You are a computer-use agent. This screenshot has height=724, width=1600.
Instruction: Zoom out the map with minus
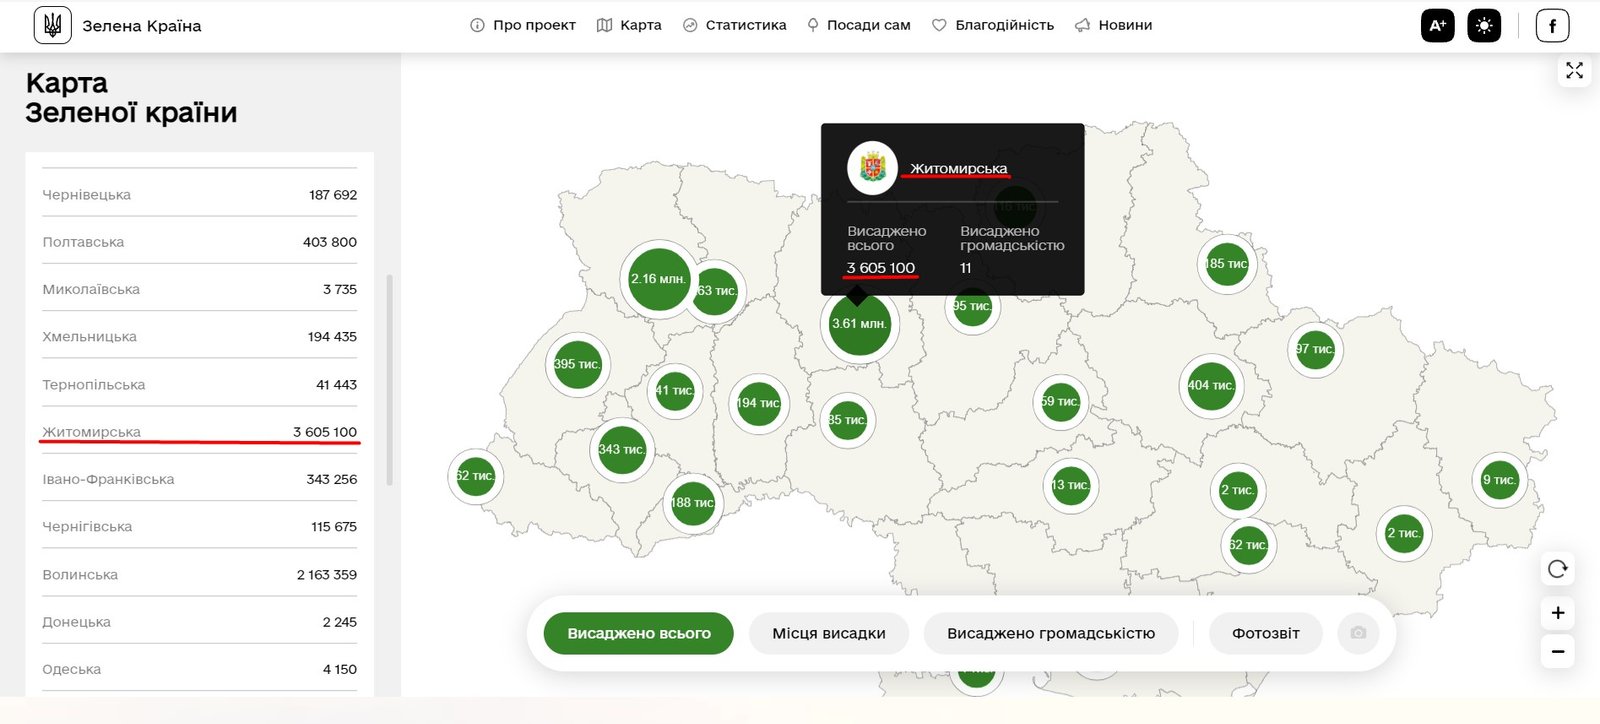coord(1557,651)
